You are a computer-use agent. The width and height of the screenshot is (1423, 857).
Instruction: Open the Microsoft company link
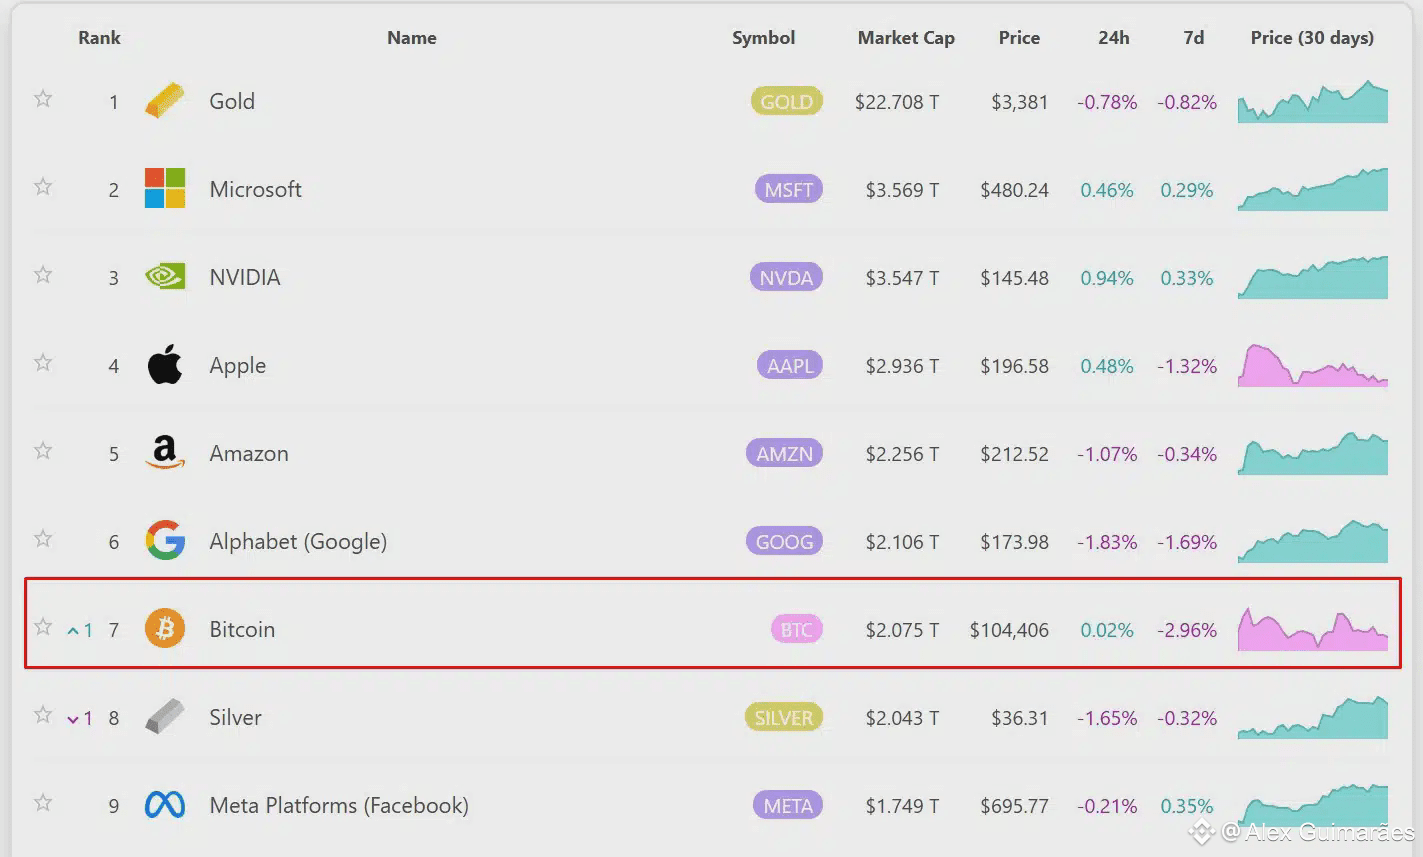(255, 189)
